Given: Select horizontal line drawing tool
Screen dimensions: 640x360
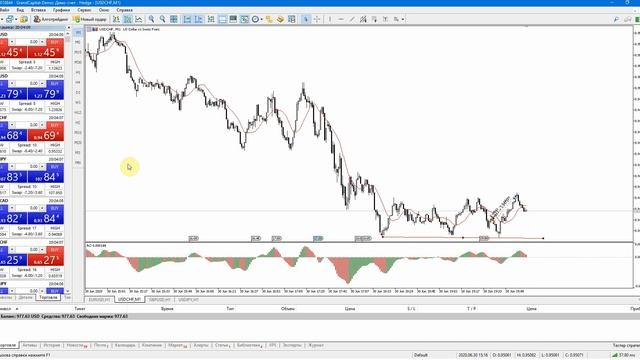Looking at the screenshot, I should pyautogui.click(x=341, y=19).
